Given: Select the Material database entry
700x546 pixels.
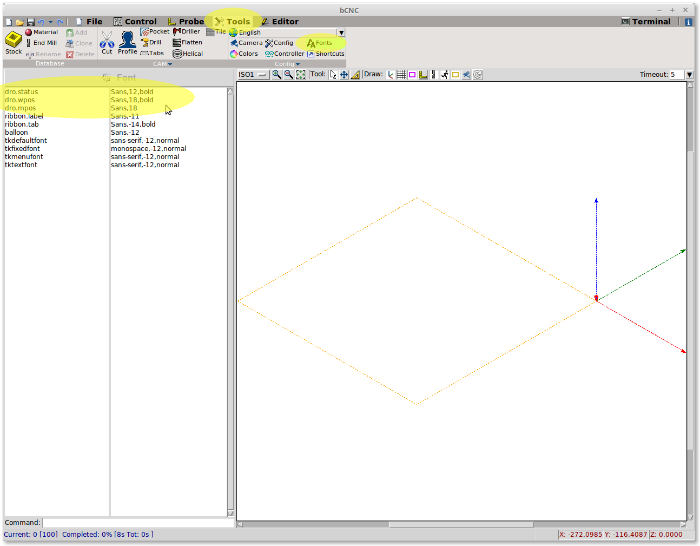Looking at the screenshot, I should 42,32.
